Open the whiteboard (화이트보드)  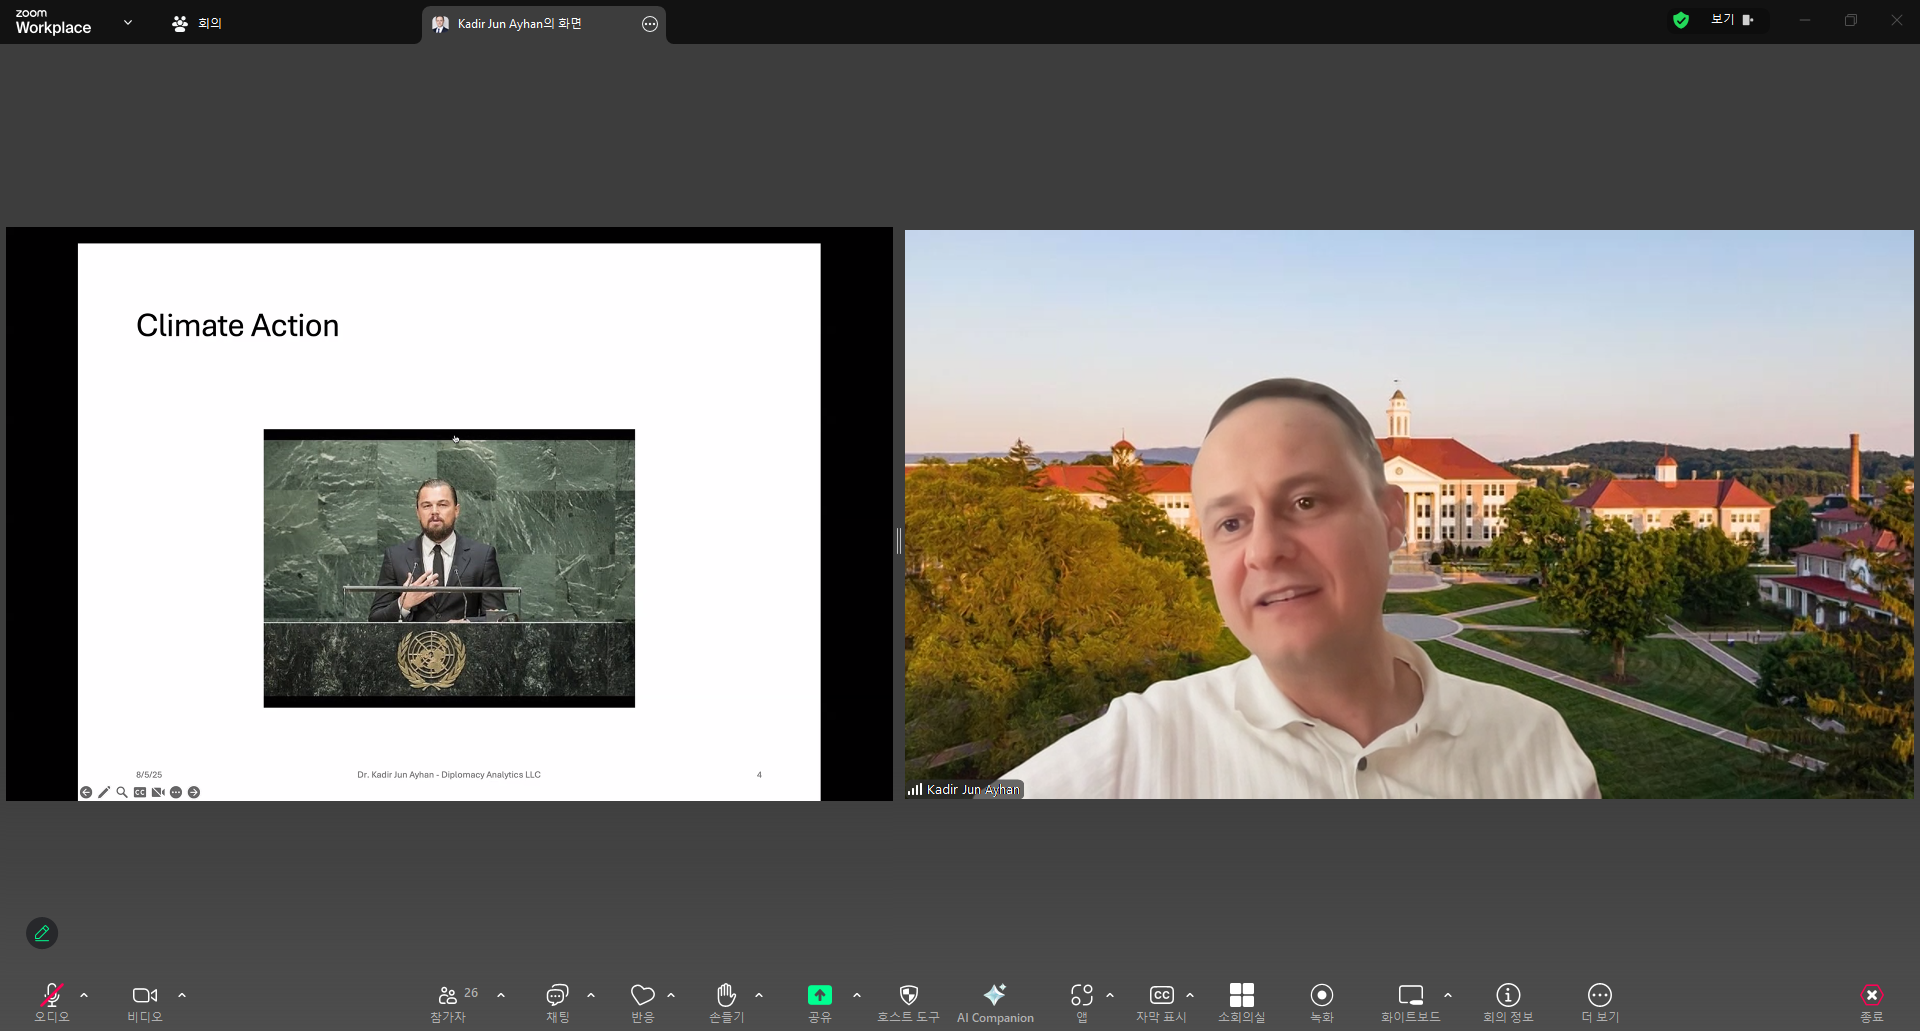(x=1410, y=1002)
